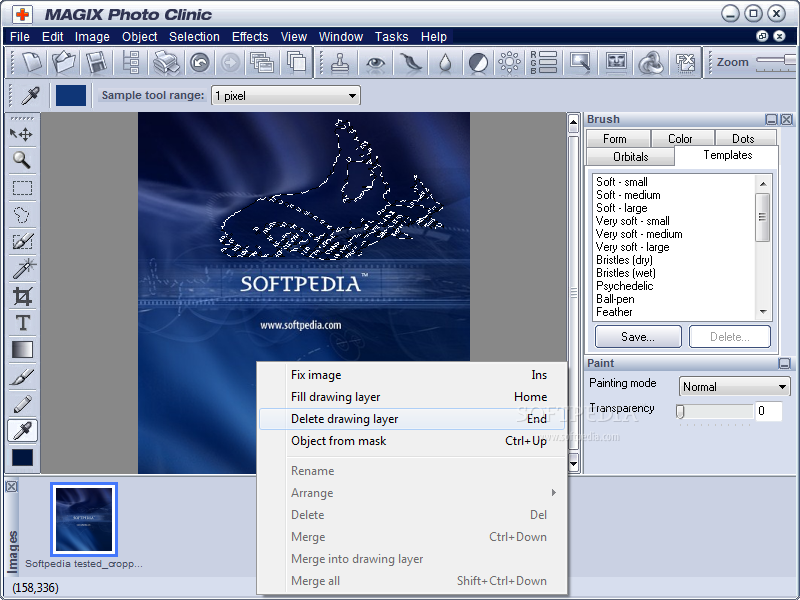Click the Print toolbar icon
The width and height of the screenshot is (800, 600).
click(166, 63)
